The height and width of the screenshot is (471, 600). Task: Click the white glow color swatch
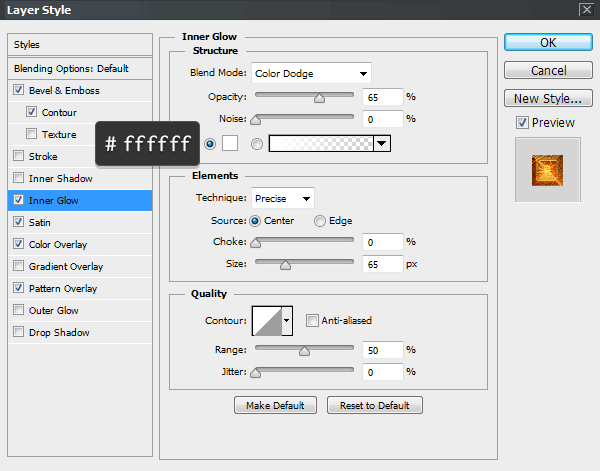coord(229,144)
